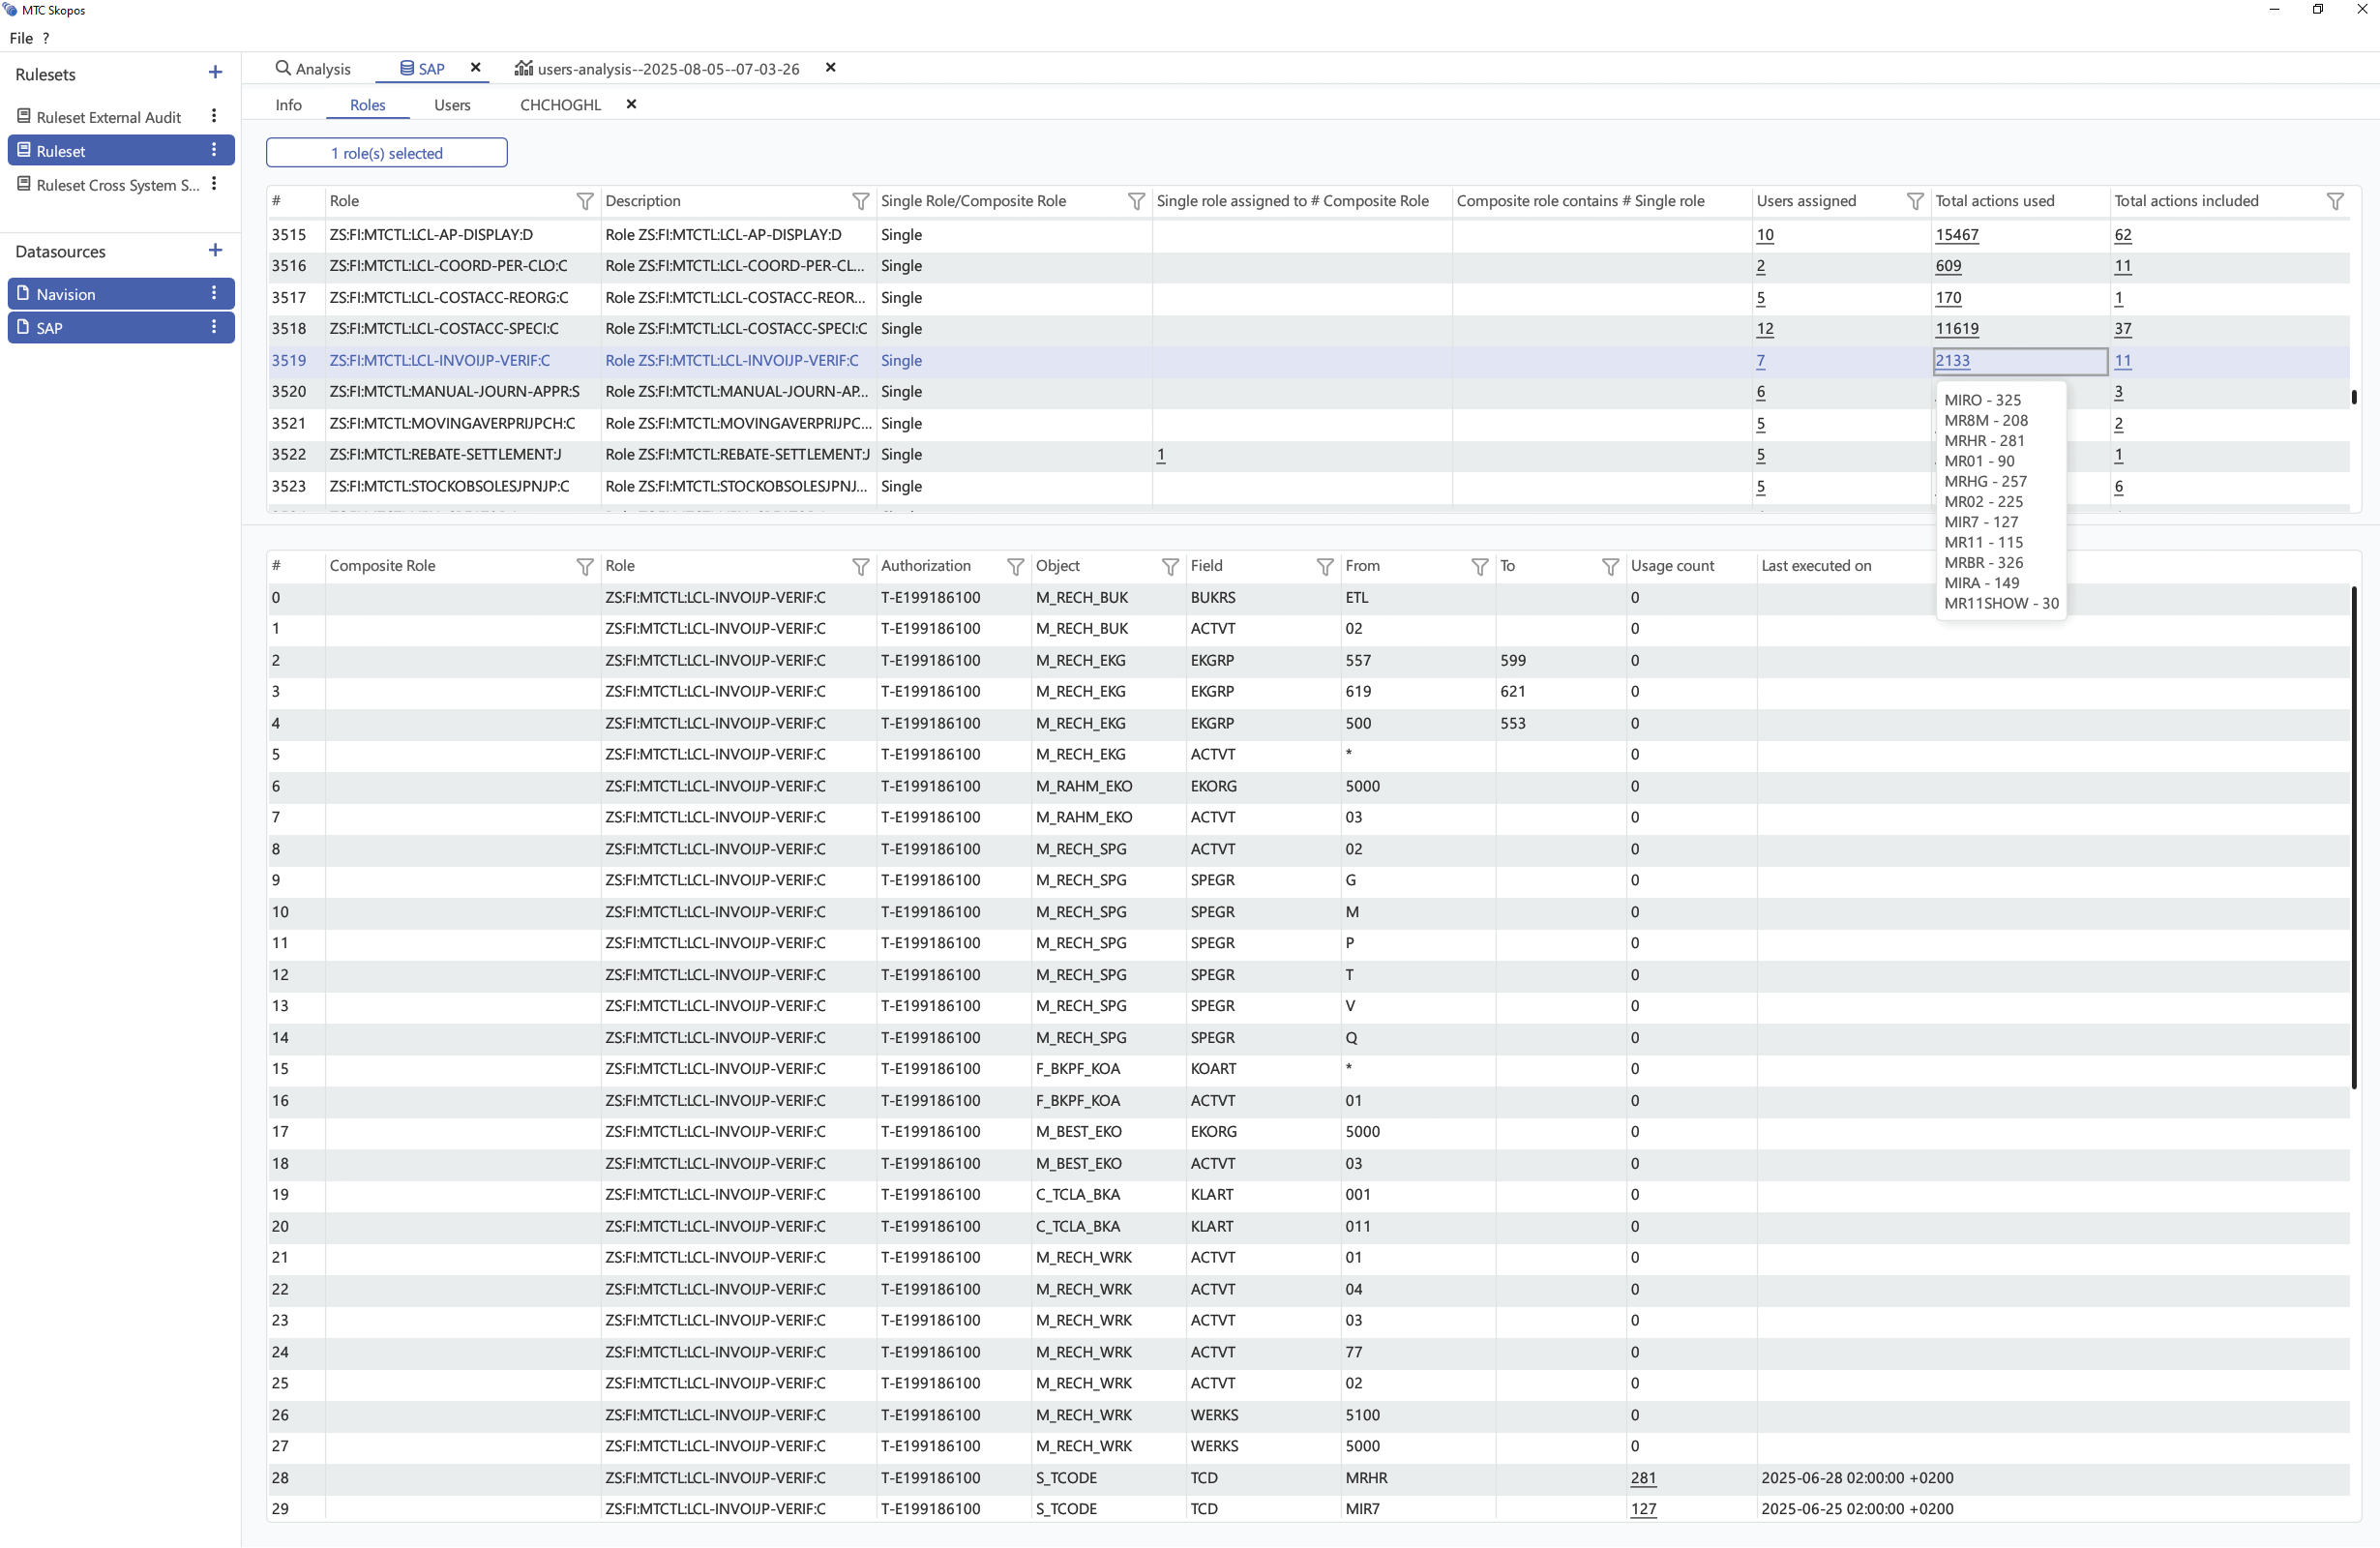Filter the To column

[x=1610, y=567]
